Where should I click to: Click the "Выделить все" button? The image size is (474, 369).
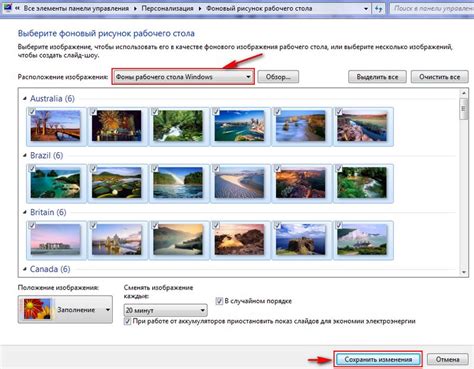click(x=377, y=77)
